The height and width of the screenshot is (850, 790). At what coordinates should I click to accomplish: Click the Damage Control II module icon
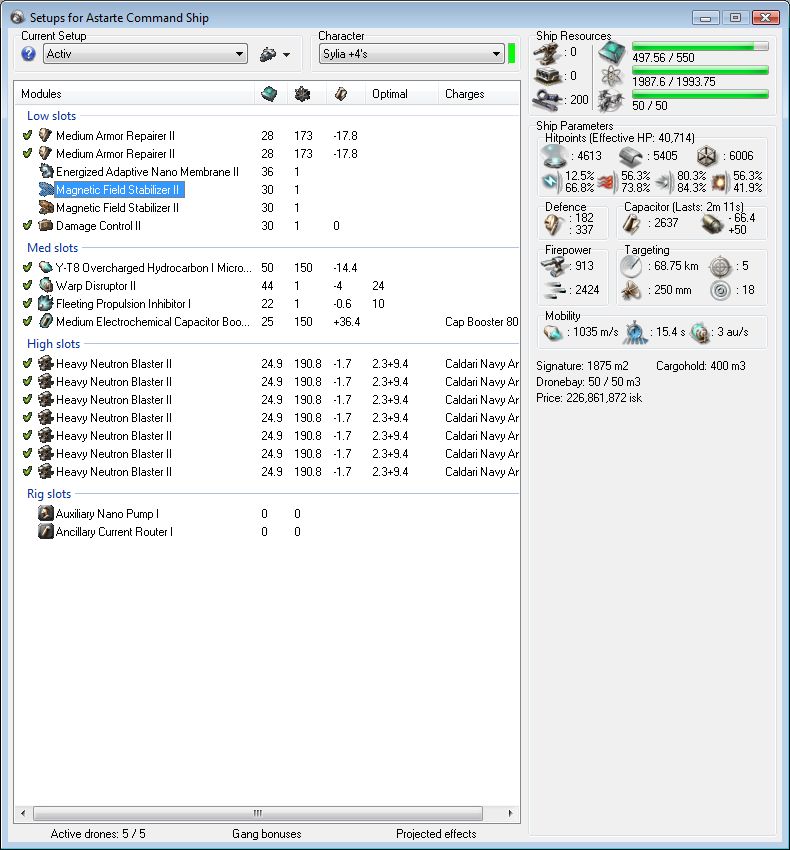click(46, 225)
